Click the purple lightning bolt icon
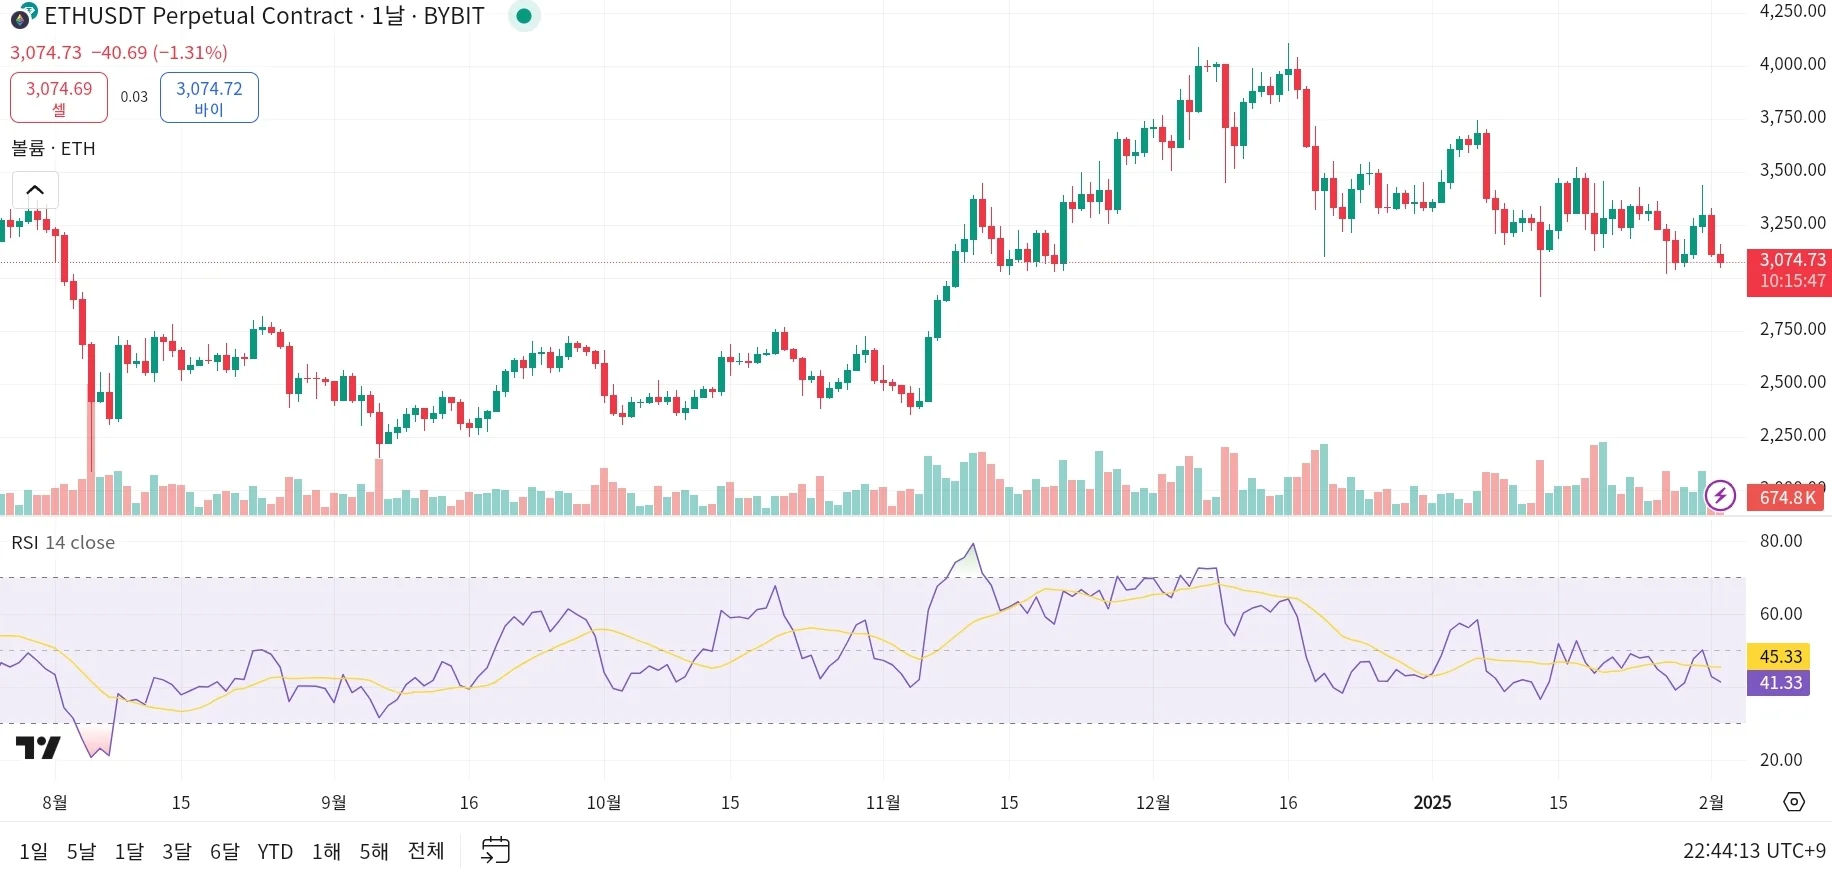This screenshot has height=873, width=1832. coord(1720,495)
